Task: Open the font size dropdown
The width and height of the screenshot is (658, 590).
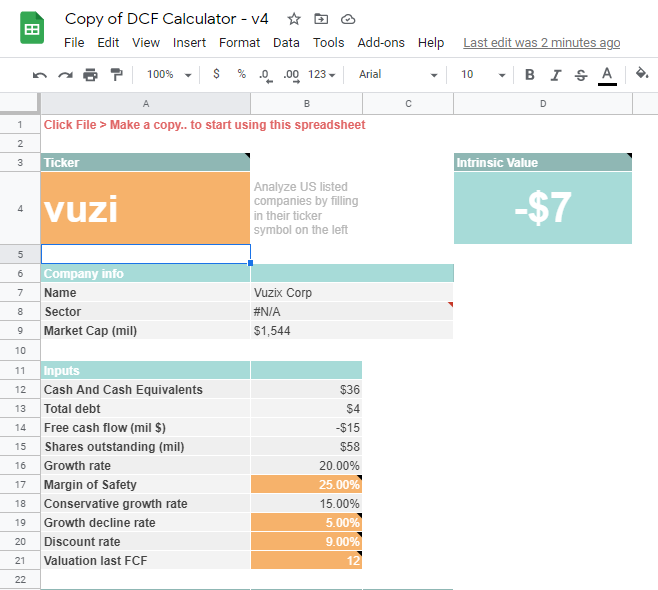Action: pos(483,75)
